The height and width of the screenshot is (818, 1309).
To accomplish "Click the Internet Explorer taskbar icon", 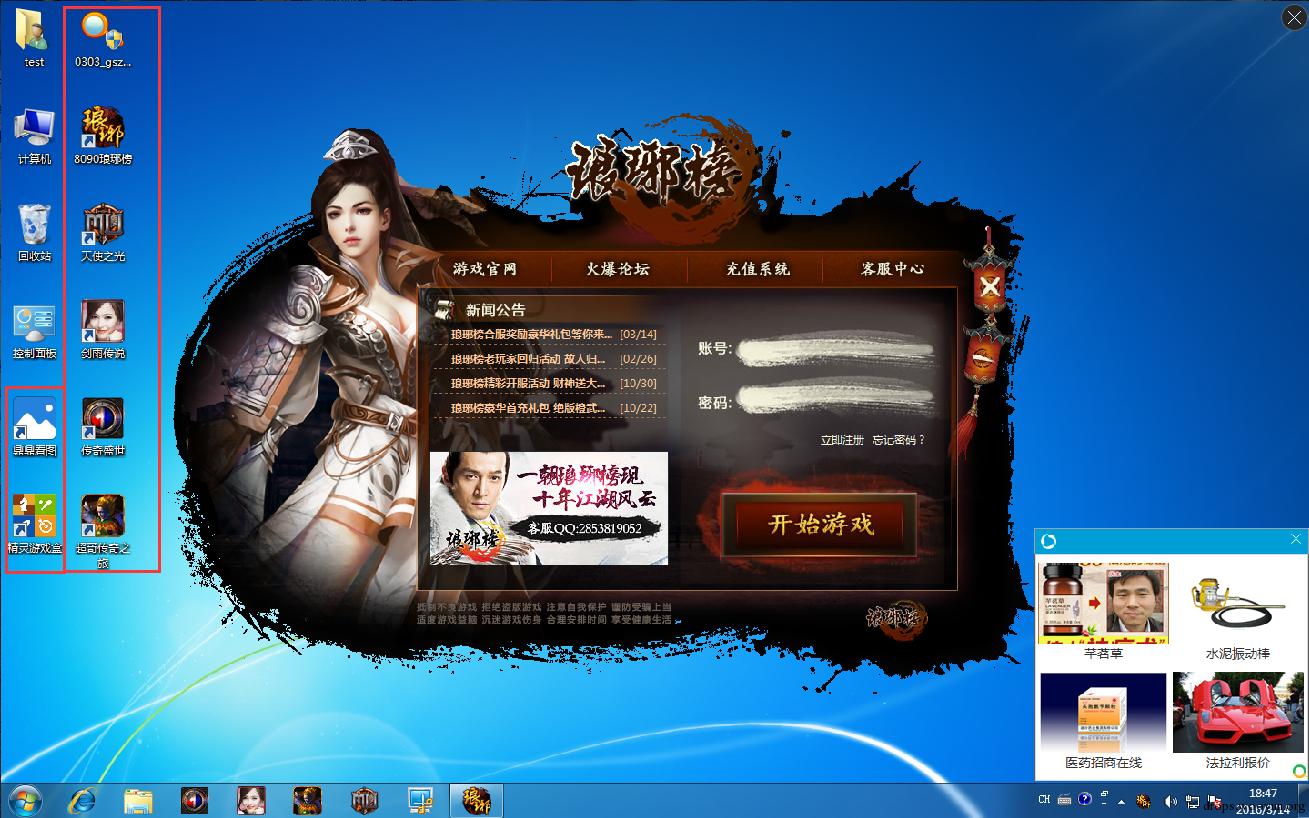I will coord(82,800).
